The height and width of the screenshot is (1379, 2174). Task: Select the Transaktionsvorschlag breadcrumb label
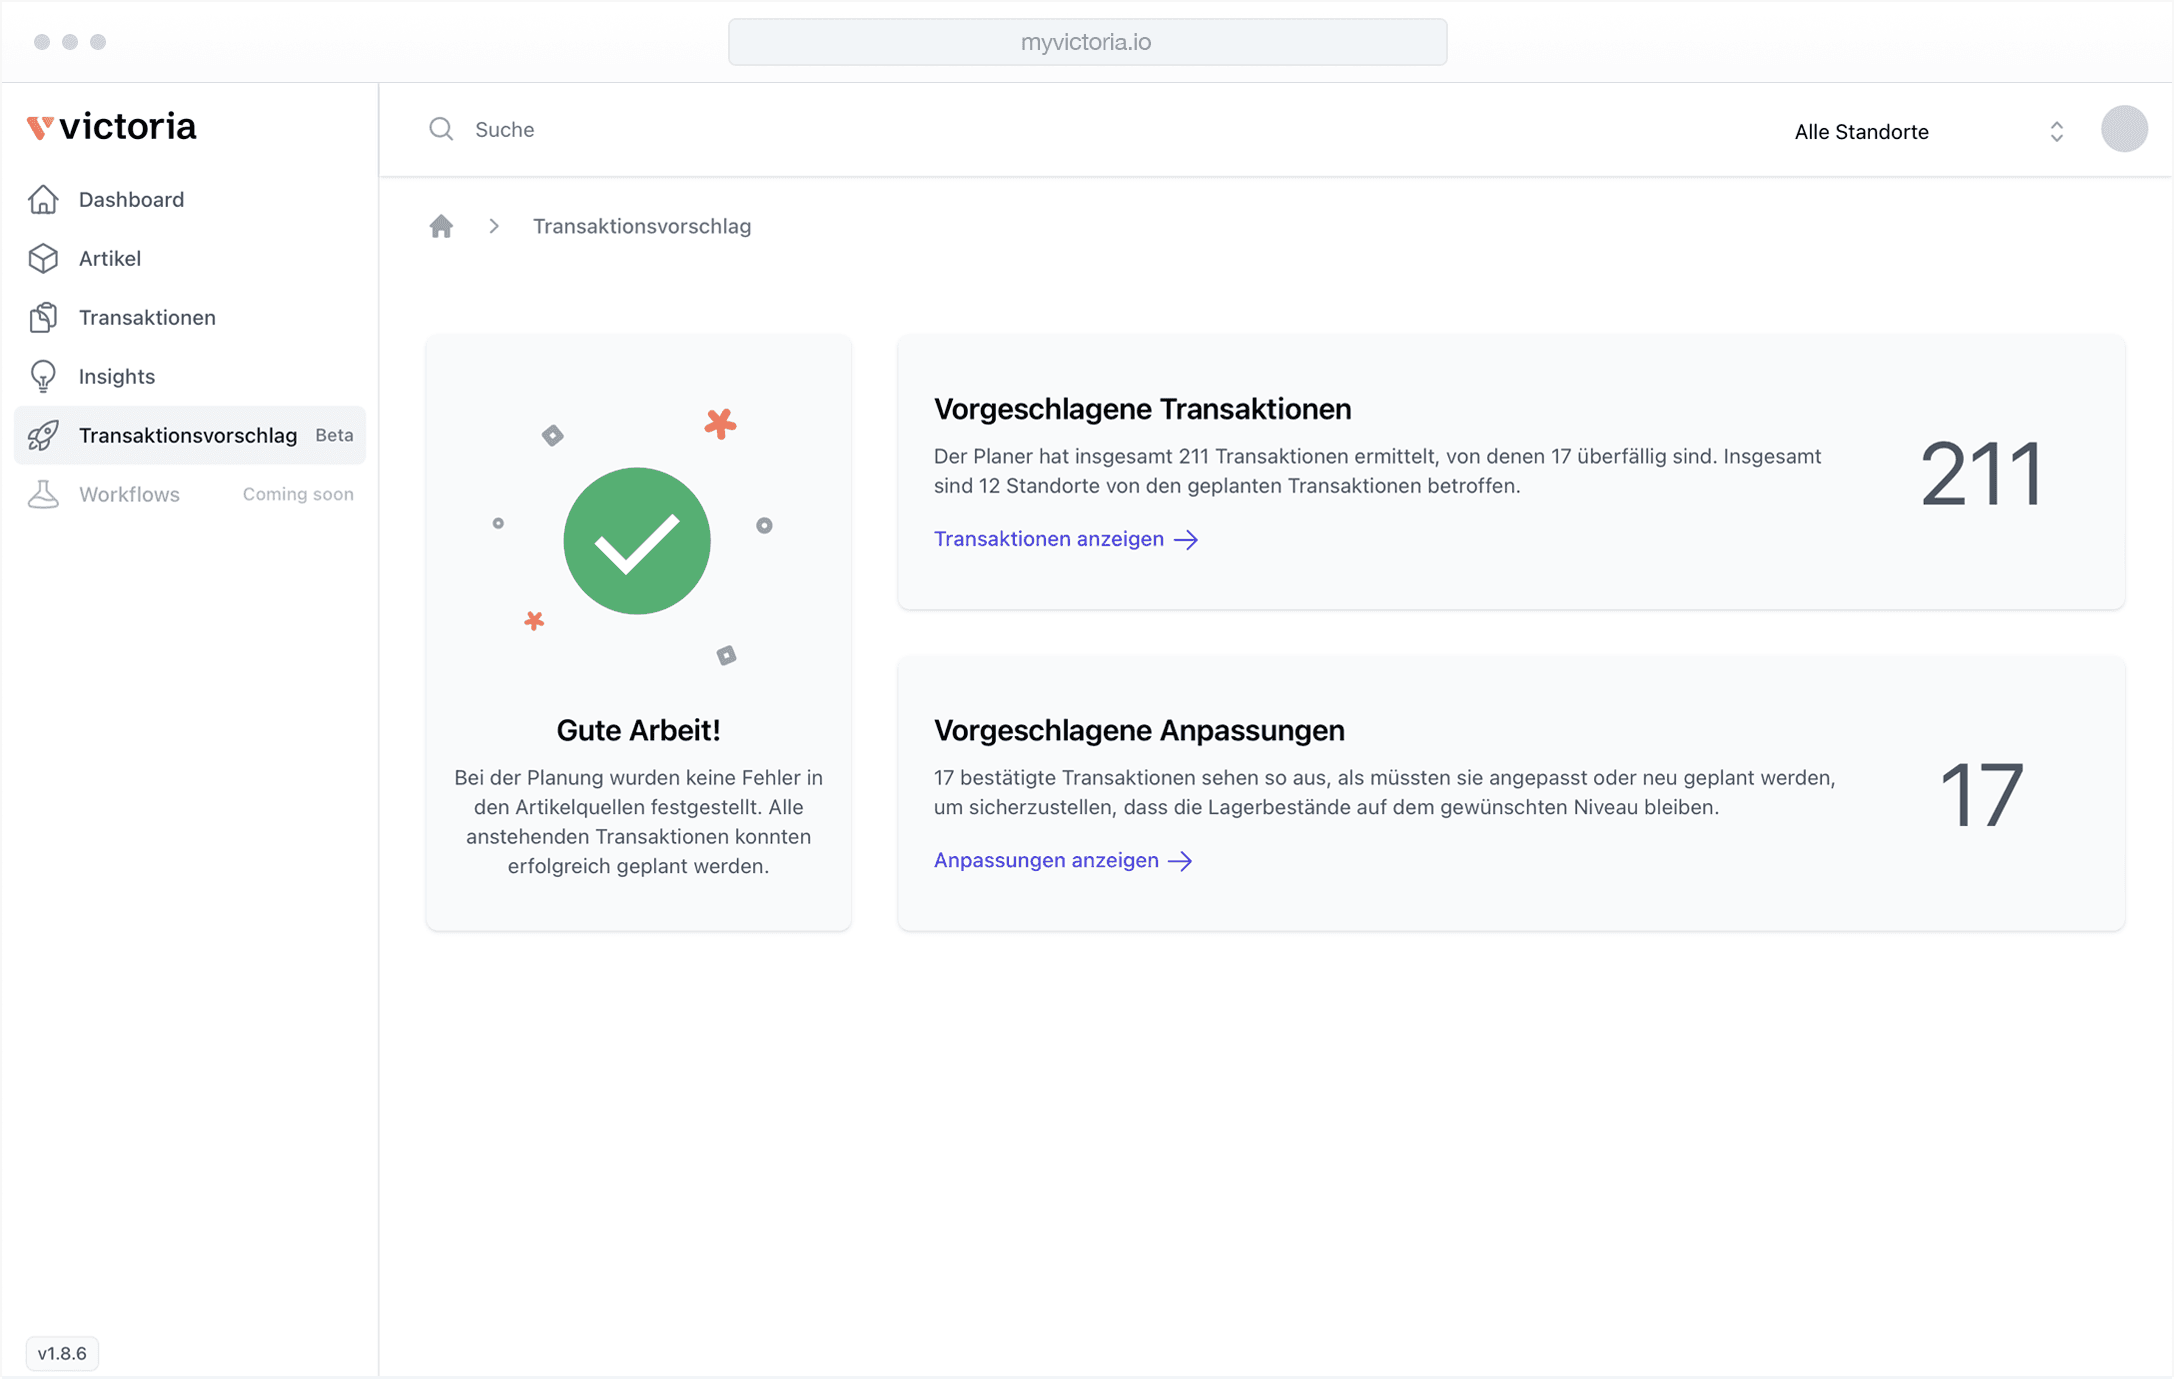tap(642, 226)
